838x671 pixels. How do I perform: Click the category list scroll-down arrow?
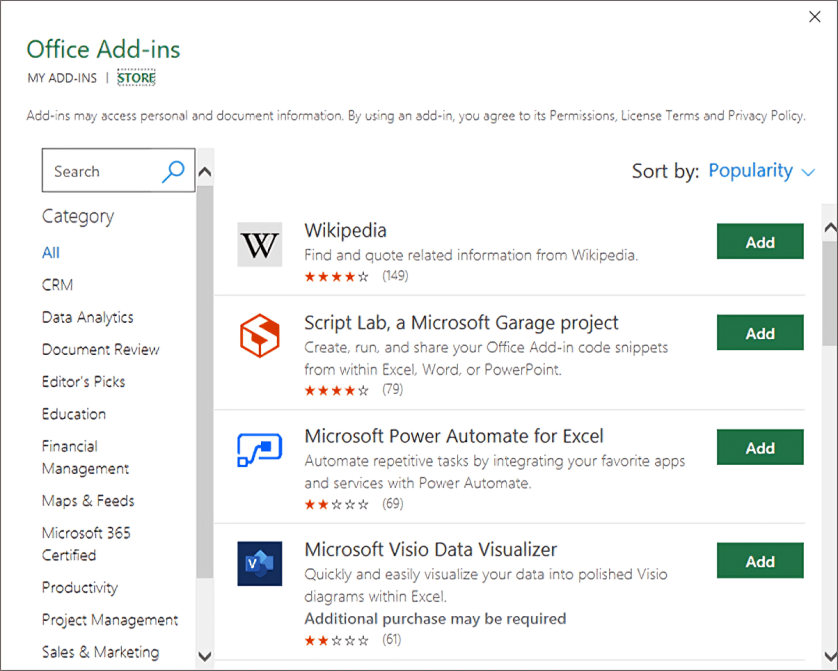click(x=205, y=657)
